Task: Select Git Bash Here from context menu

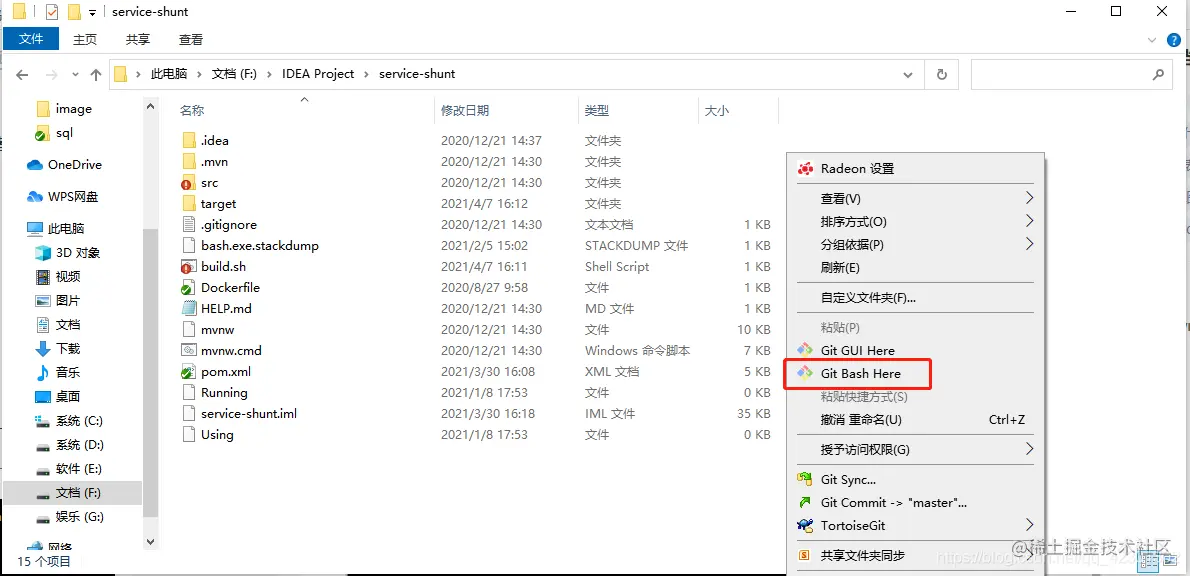Action: coord(857,373)
